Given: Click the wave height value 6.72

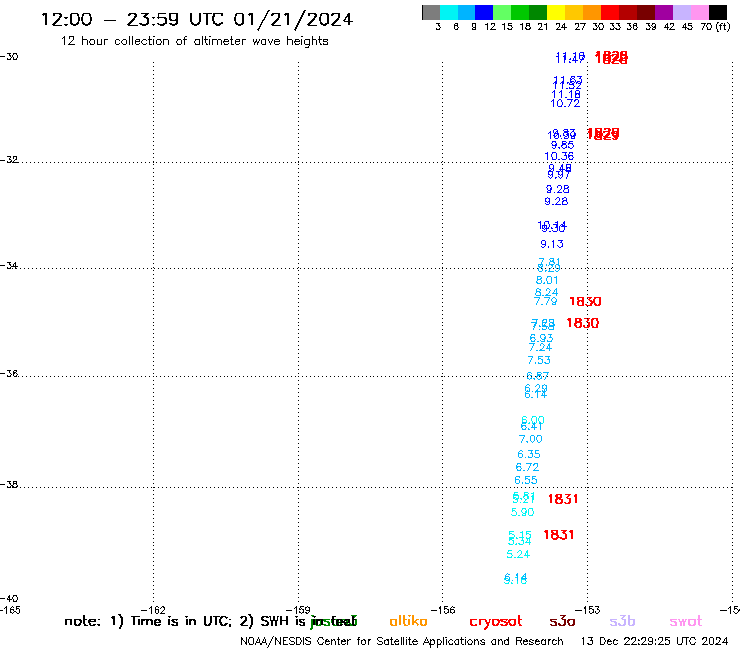Looking at the screenshot, I should click(x=527, y=467).
